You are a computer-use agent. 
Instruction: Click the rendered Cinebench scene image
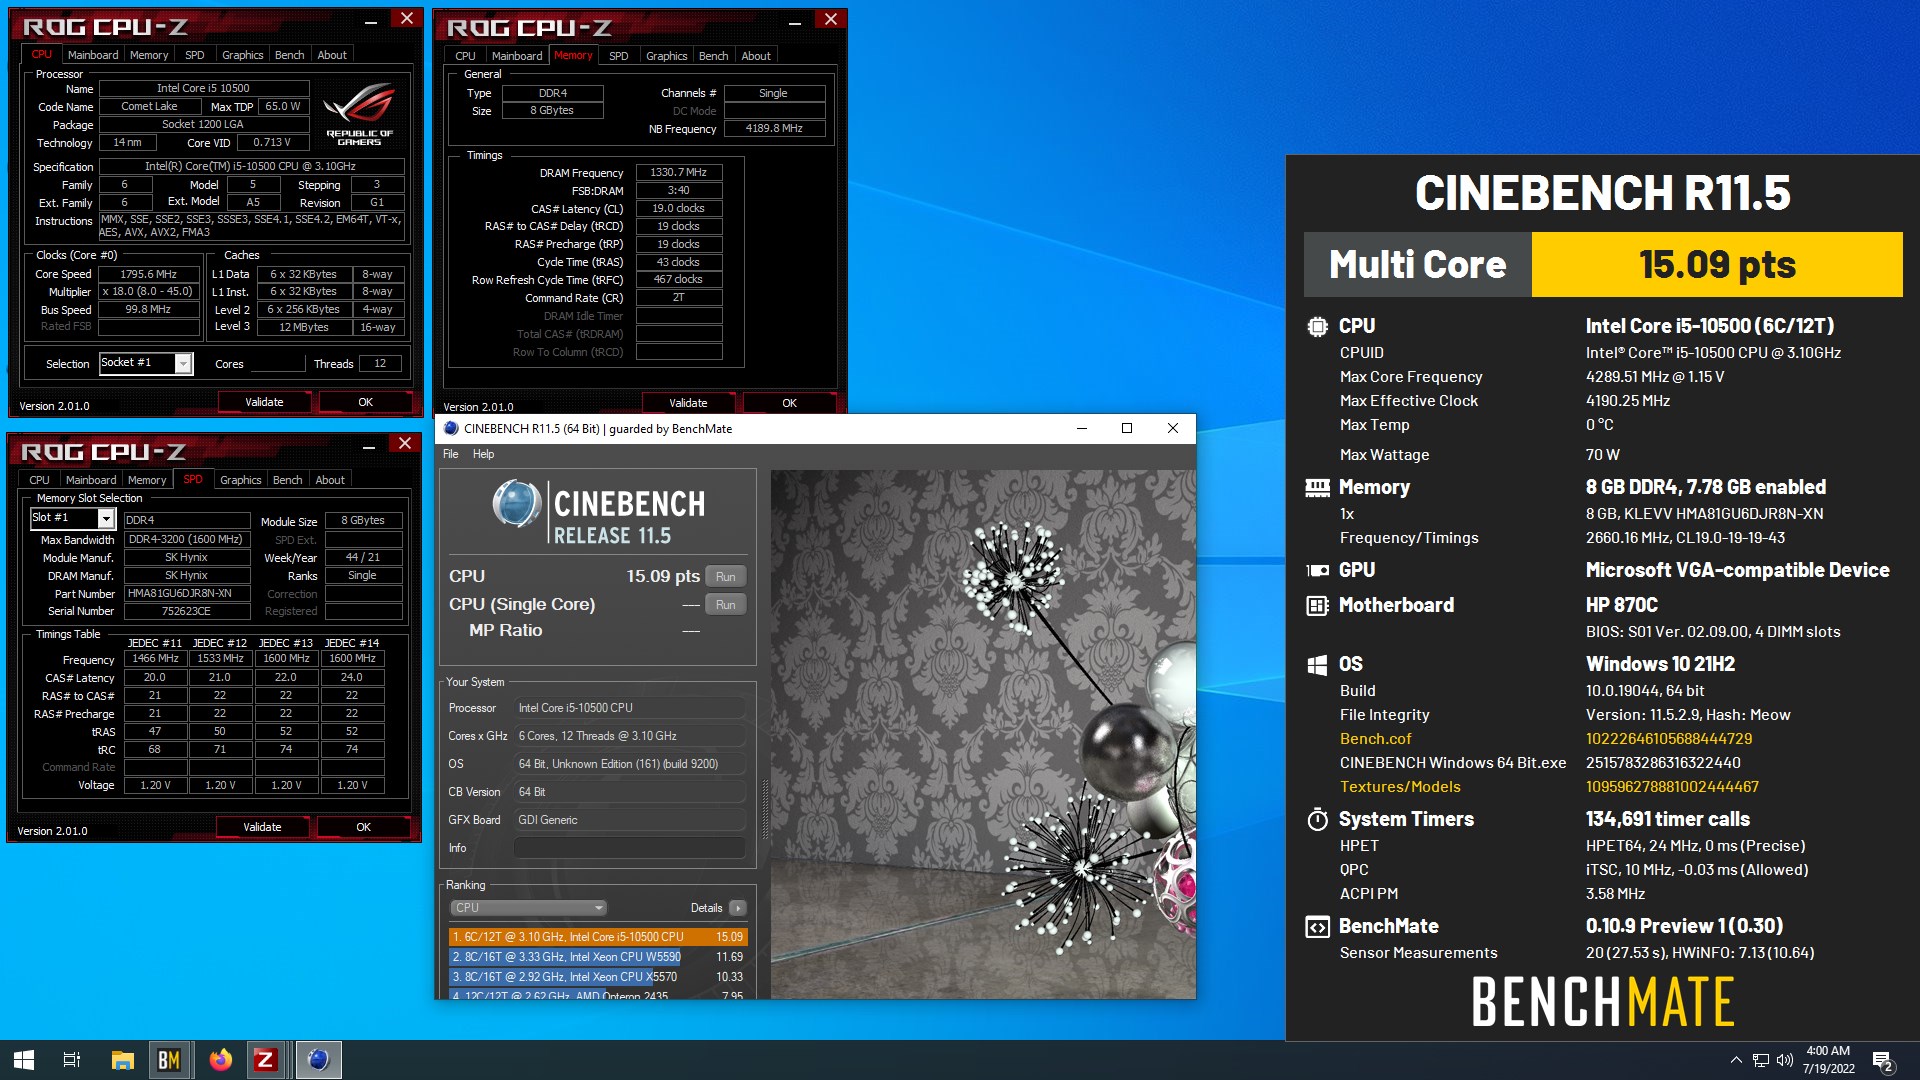click(x=982, y=734)
